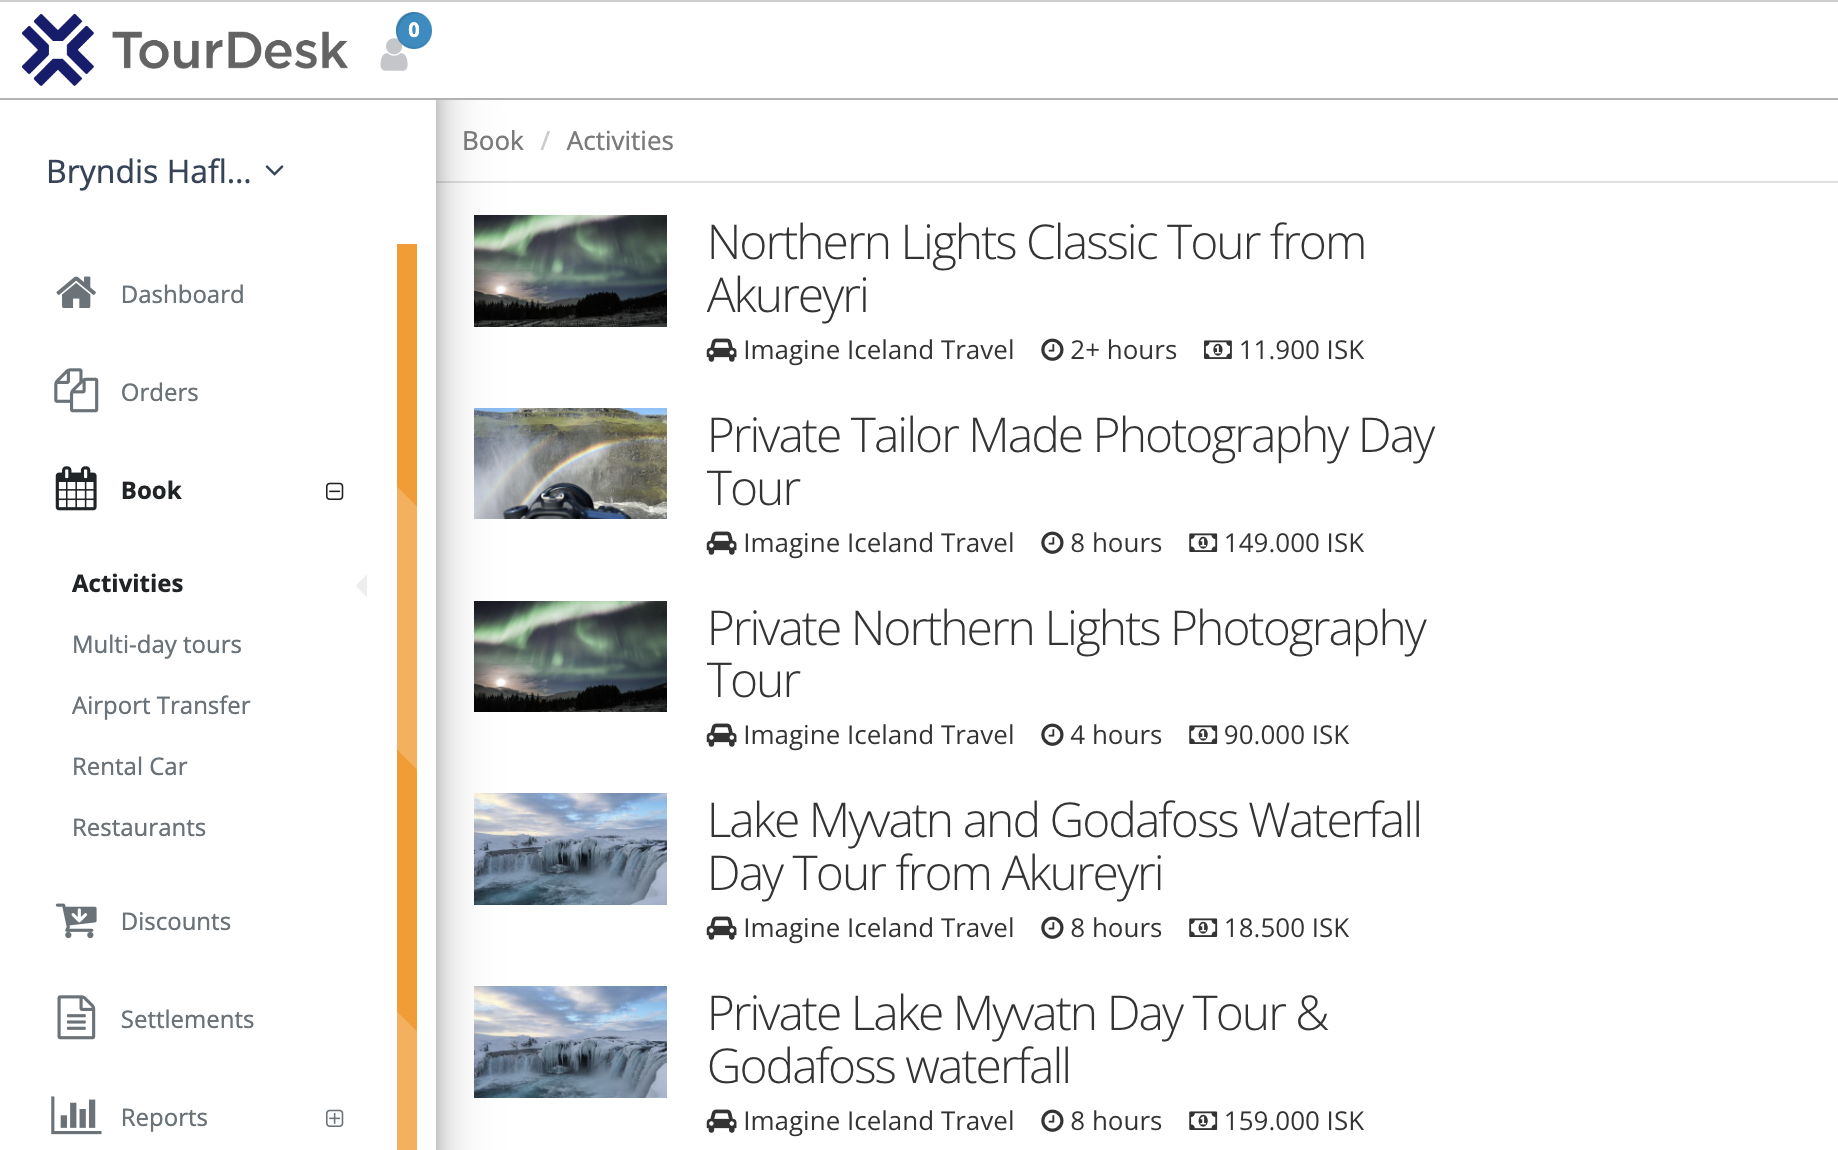Select Multi-day tours in sidebar
The image size is (1838, 1150).
click(157, 645)
